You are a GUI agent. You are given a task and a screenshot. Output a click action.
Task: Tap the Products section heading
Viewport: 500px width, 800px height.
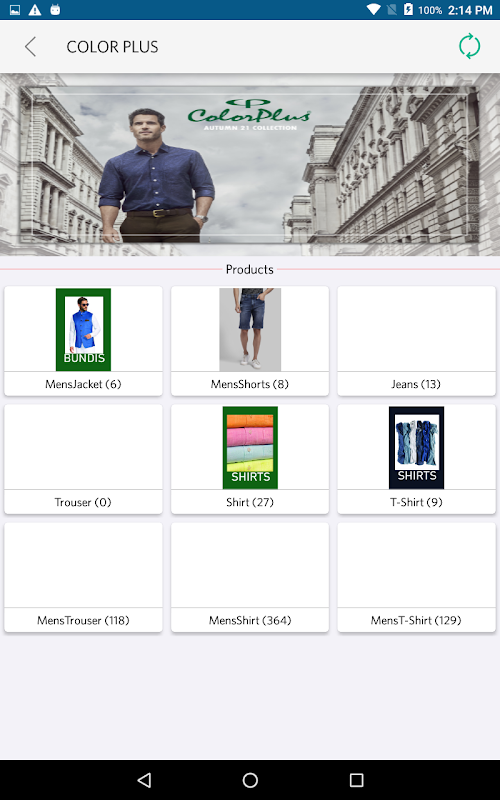click(249, 269)
